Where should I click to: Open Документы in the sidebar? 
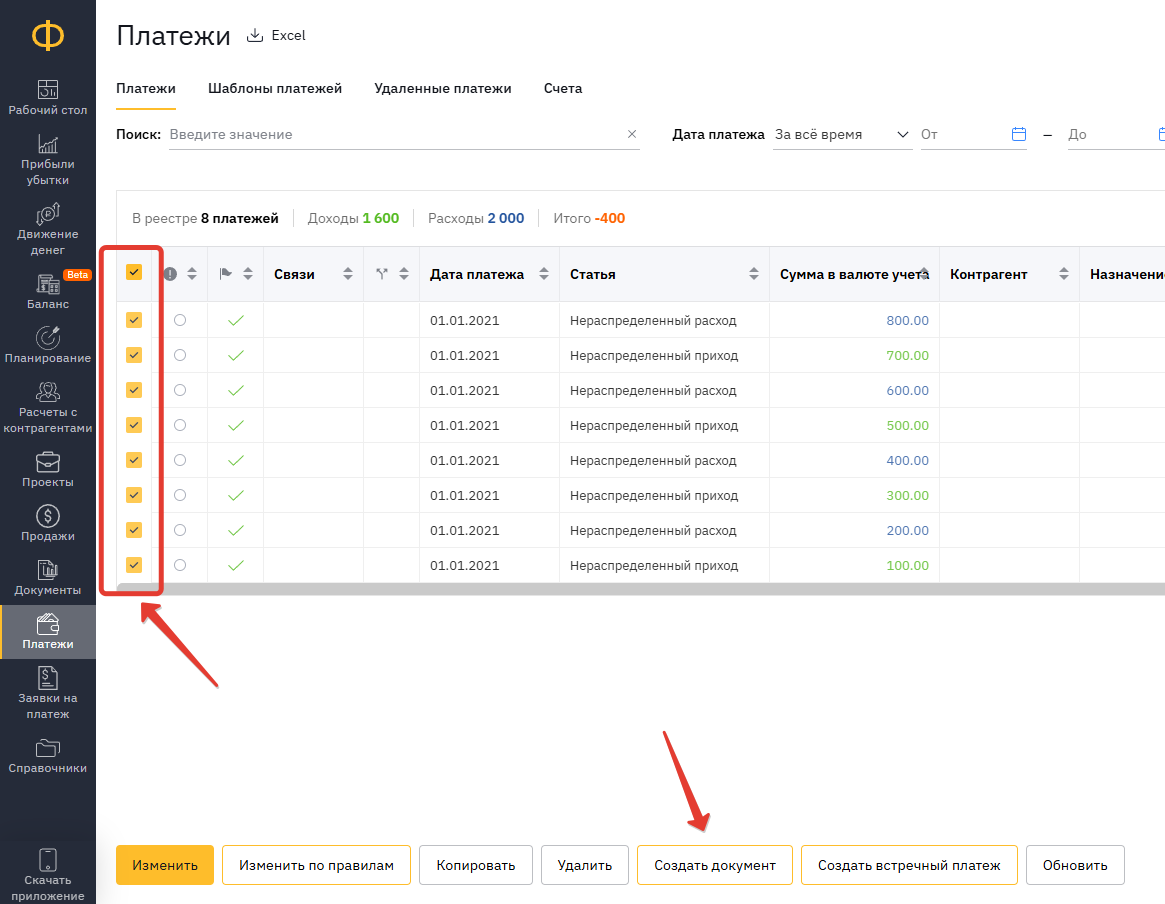pyautogui.click(x=48, y=578)
